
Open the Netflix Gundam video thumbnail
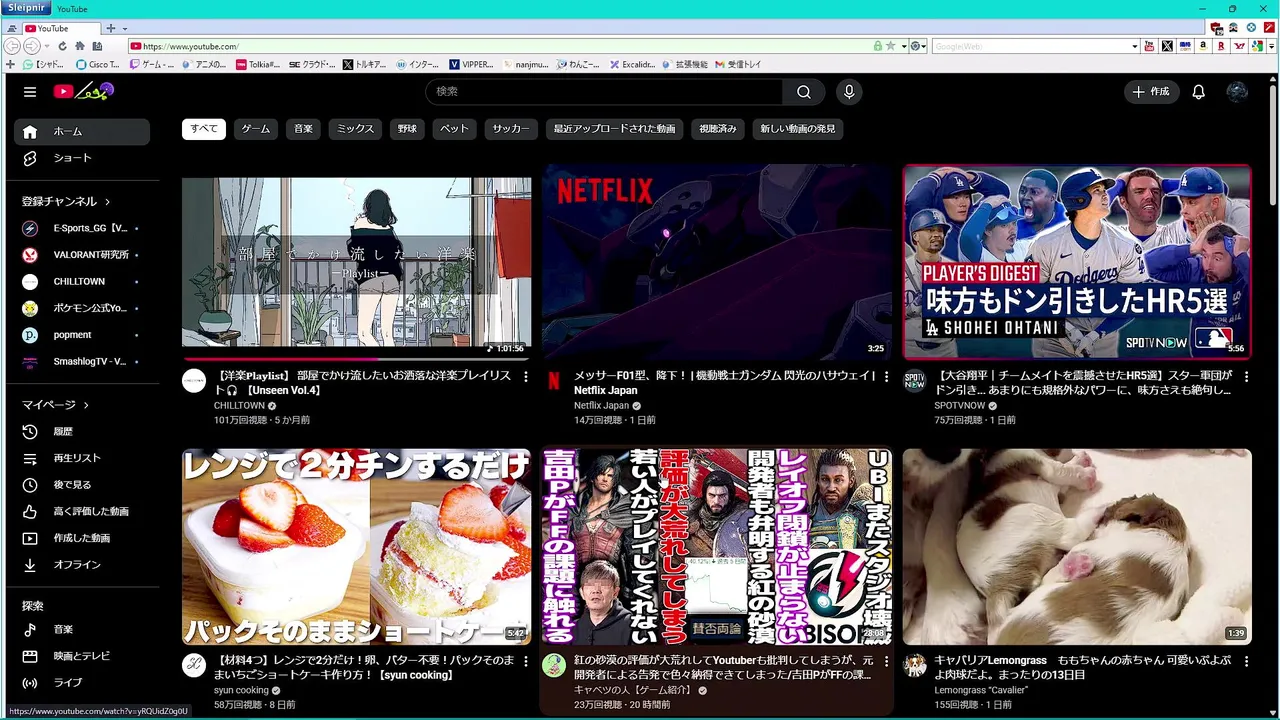pyautogui.click(x=716, y=262)
